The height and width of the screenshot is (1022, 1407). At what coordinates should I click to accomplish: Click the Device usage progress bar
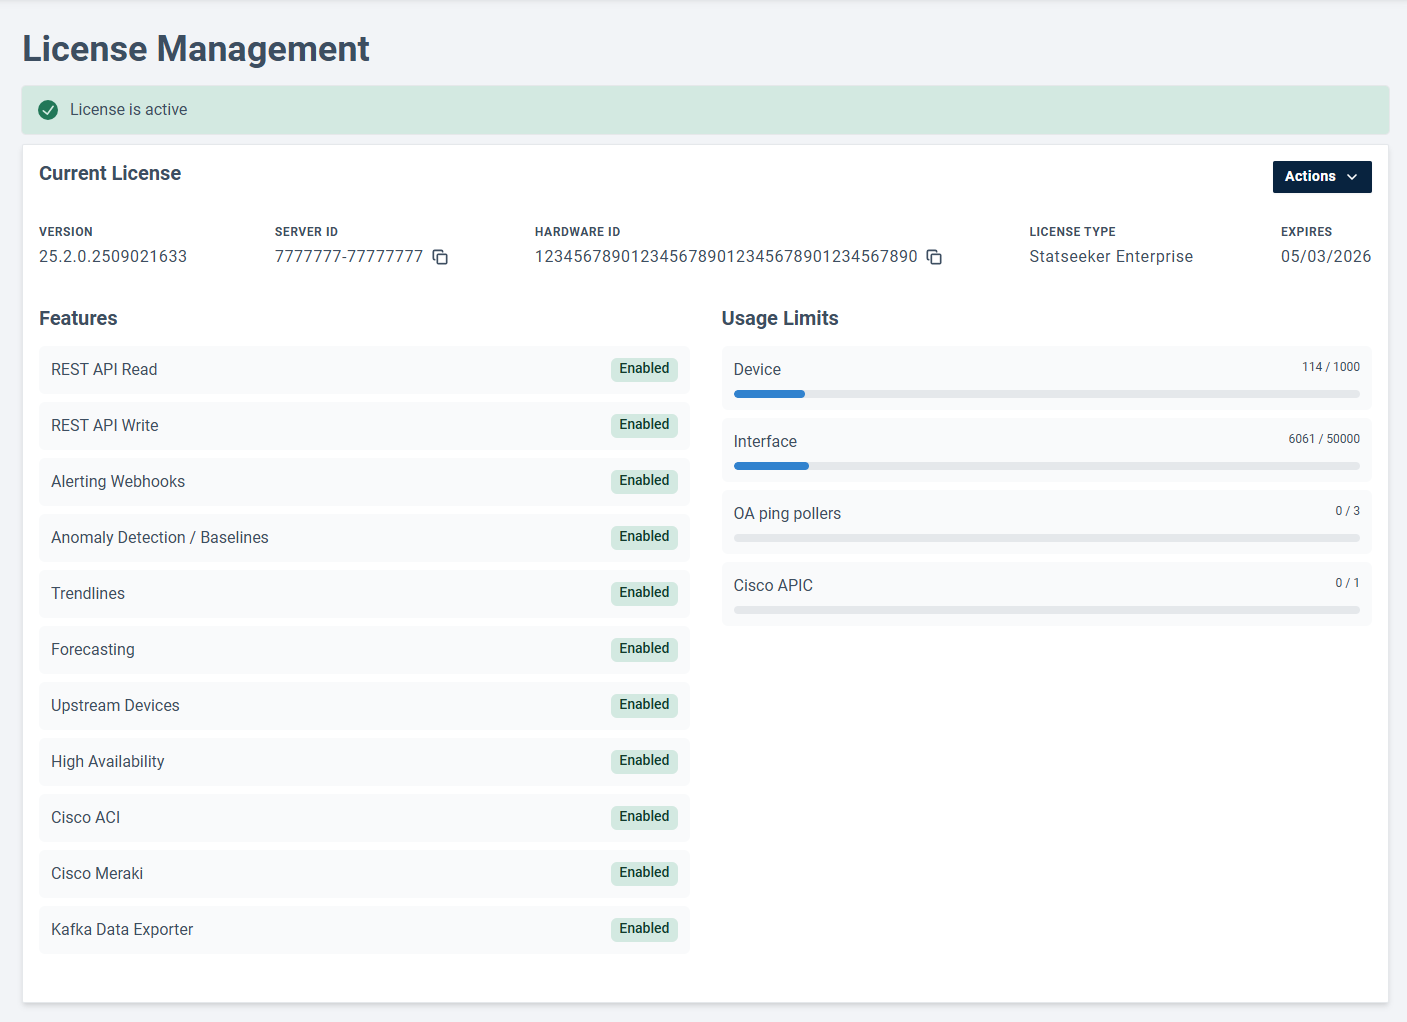(x=1046, y=394)
